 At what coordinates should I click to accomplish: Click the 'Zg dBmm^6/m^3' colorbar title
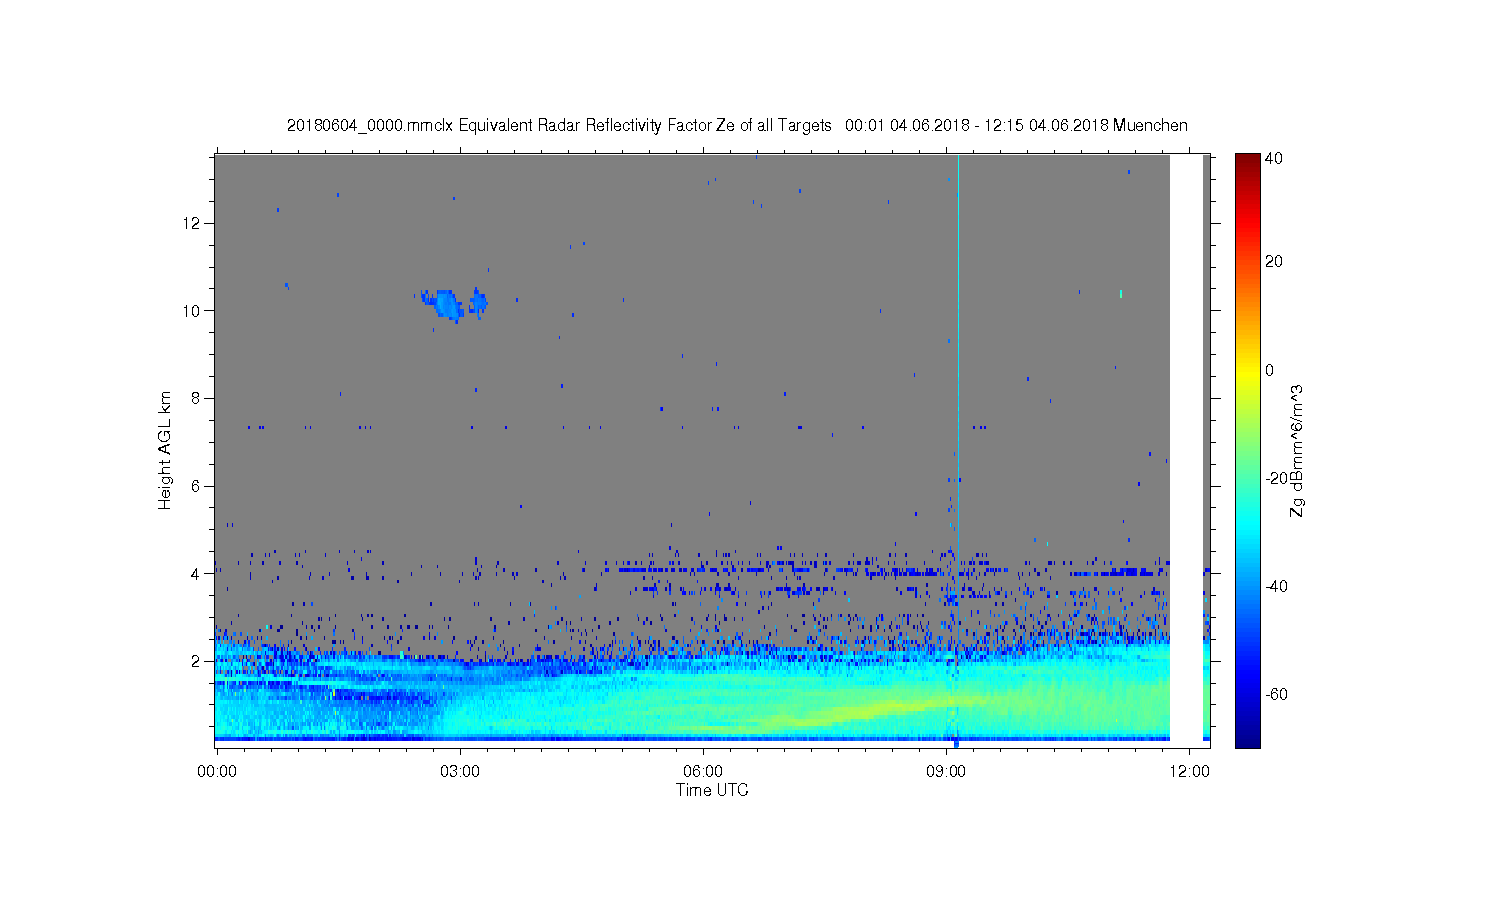click(x=1297, y=450)
